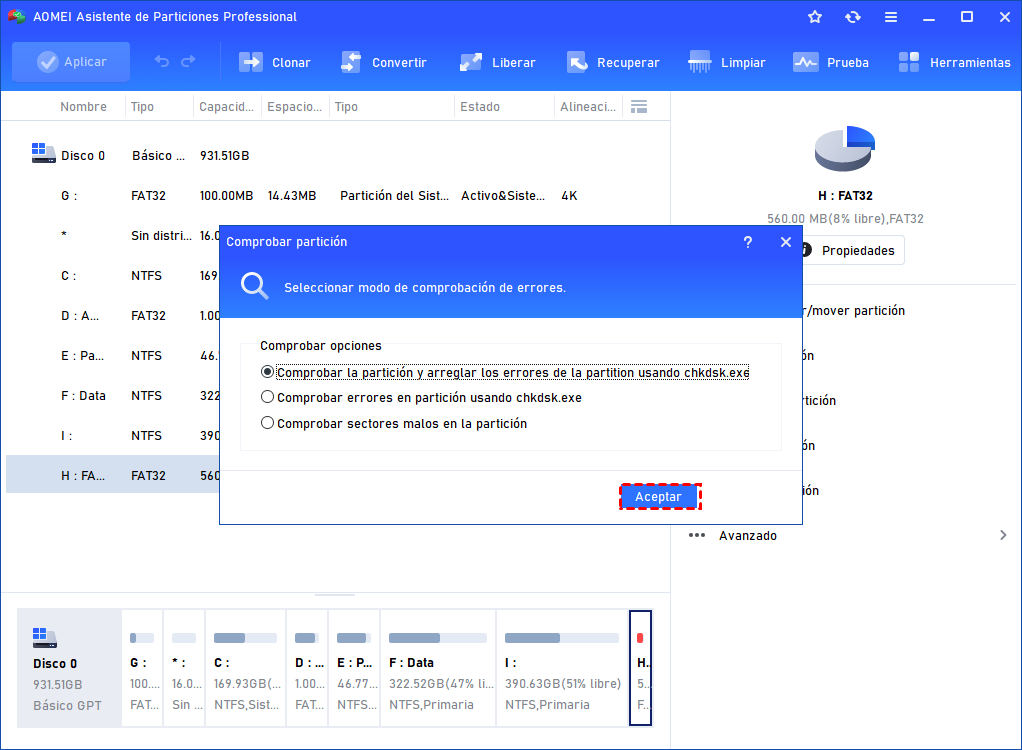This screenshot has height=750, width=1022.
Task: Open the Herramientas menu
Action: (x=954, y=63)
